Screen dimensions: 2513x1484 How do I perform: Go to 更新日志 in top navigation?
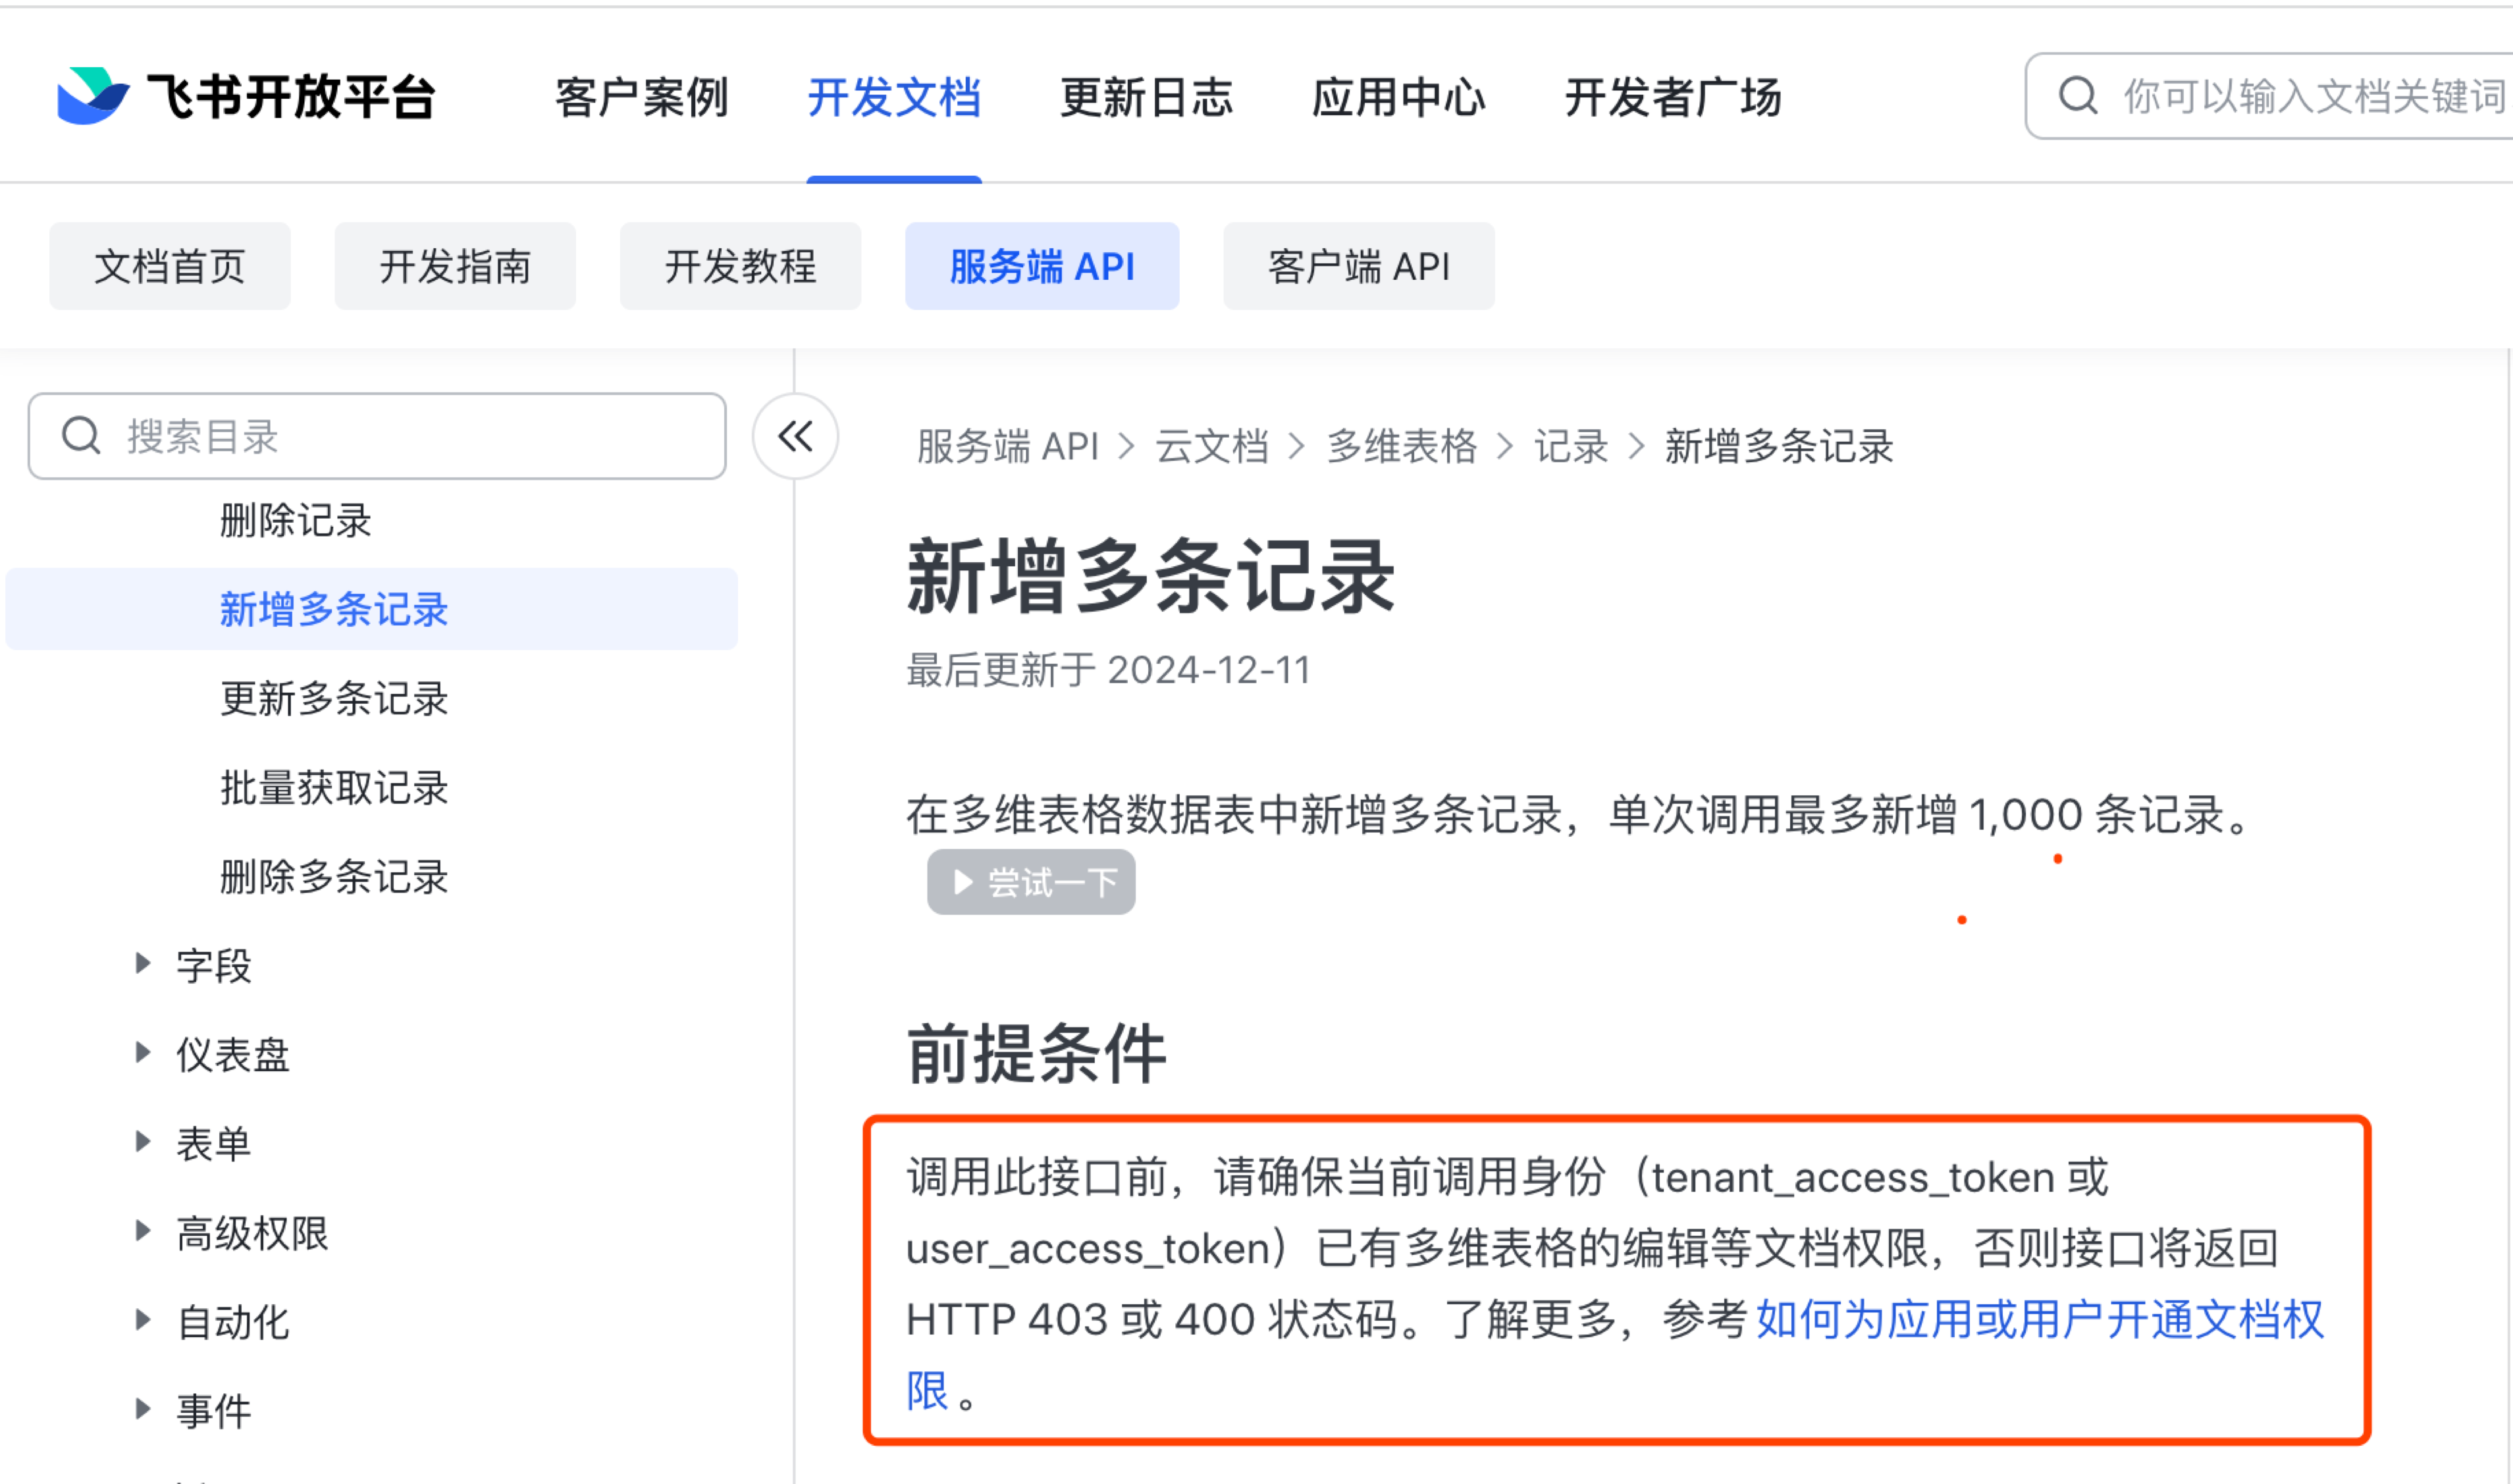[1146, 97]
